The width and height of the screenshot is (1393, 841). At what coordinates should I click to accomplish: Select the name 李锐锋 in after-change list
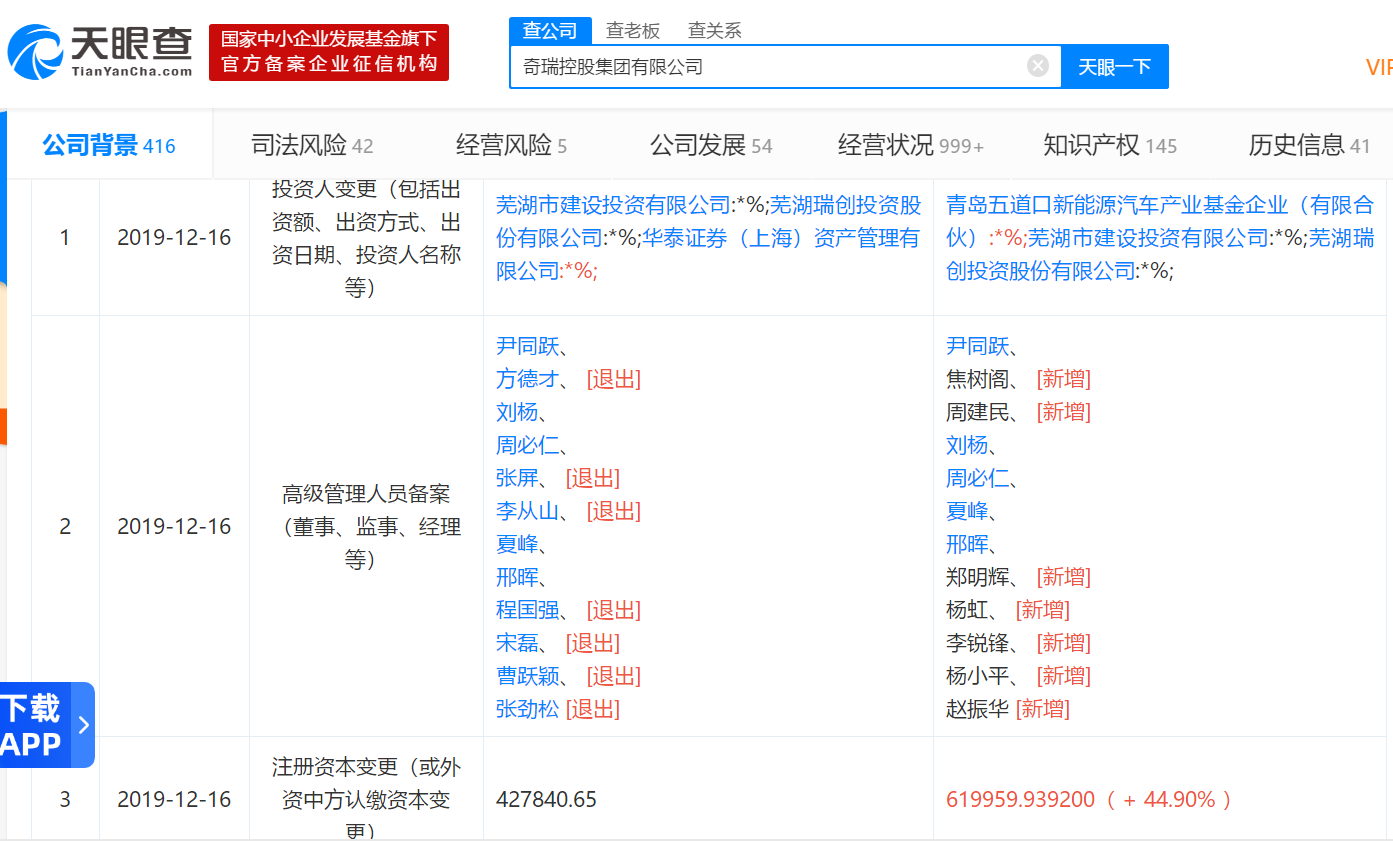978,644
